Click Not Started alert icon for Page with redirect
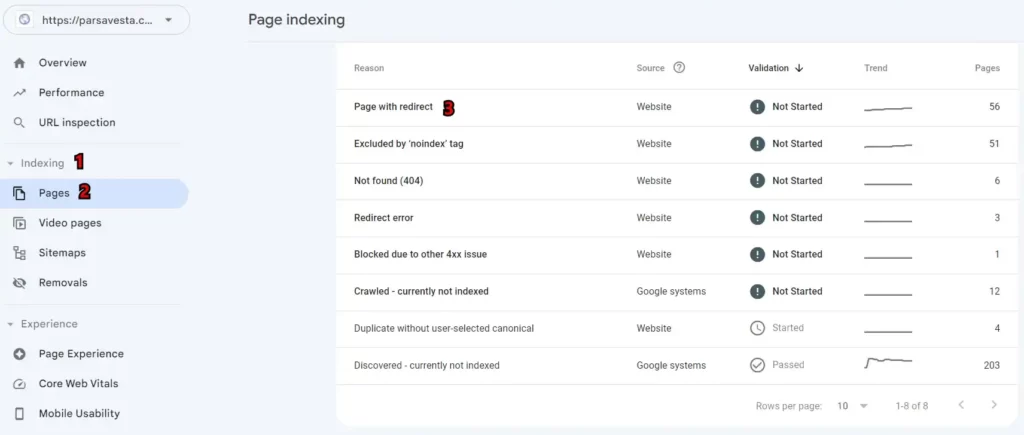The image size is (1024, 435). click(757, 107)
